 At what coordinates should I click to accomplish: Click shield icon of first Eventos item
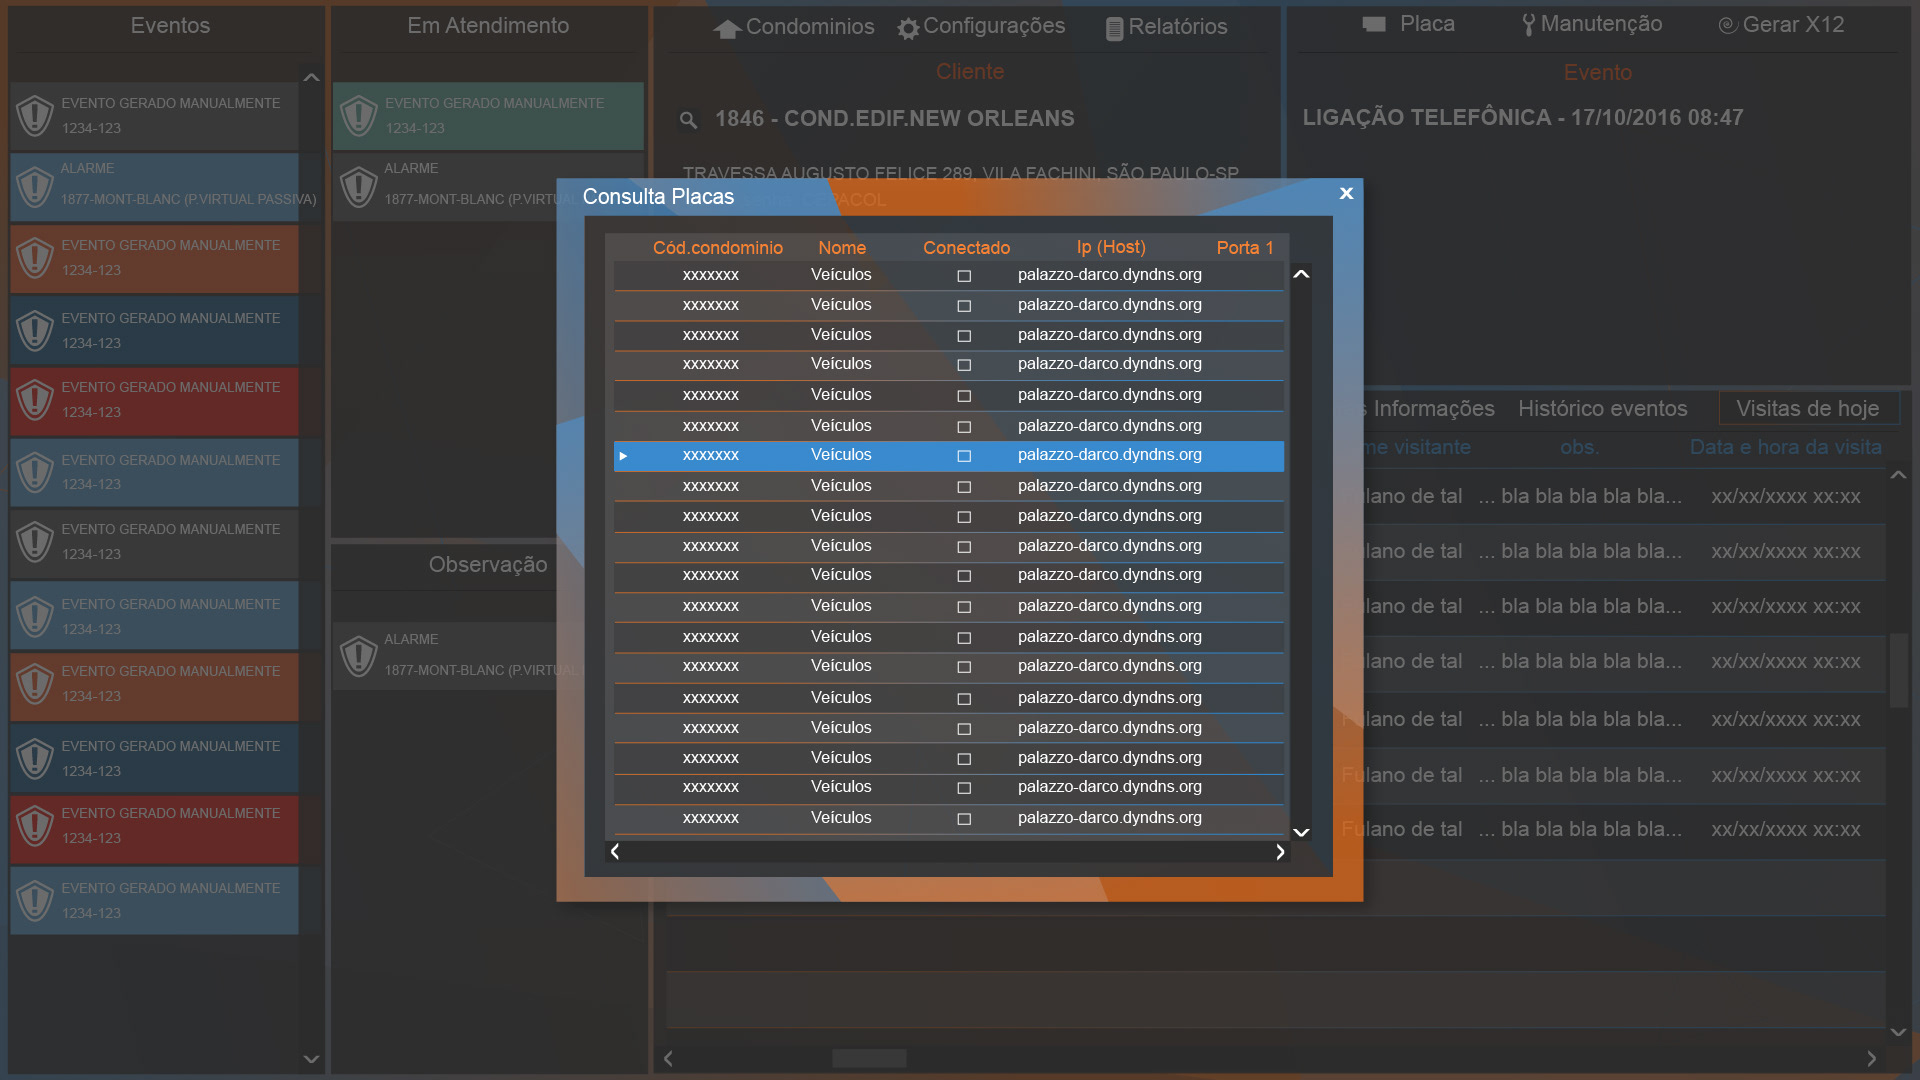35,115
